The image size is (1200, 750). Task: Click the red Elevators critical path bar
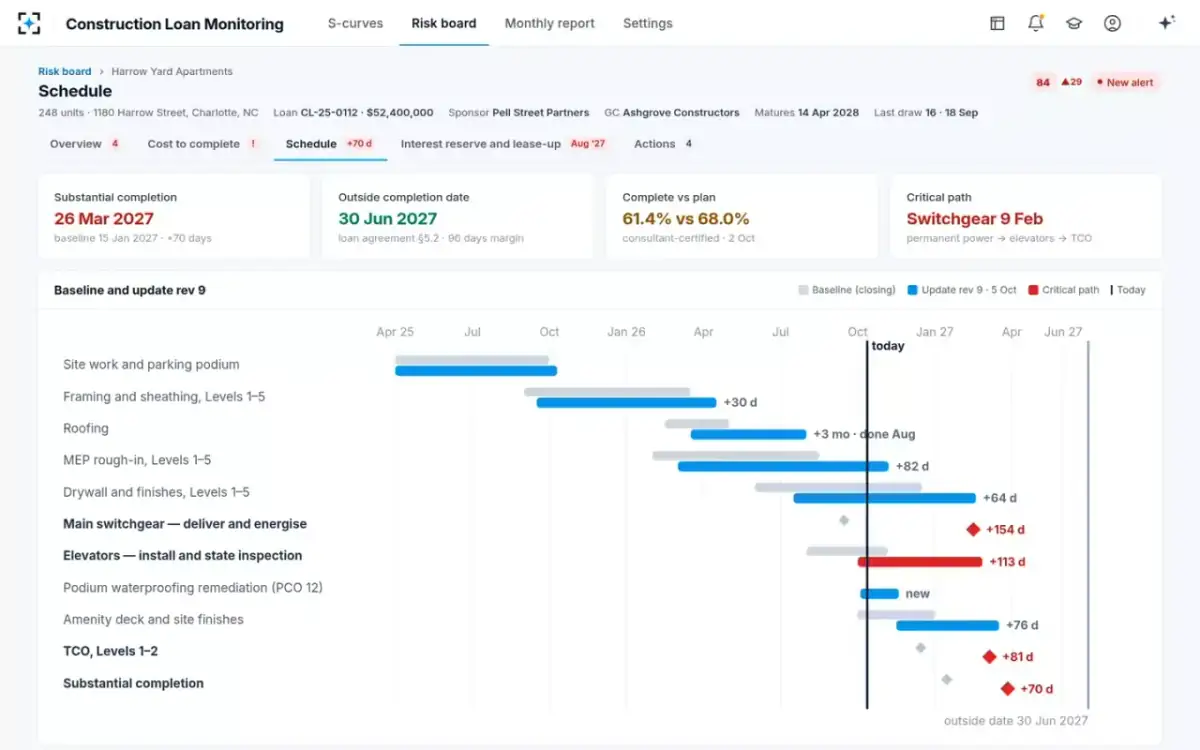tap(920, 562)
